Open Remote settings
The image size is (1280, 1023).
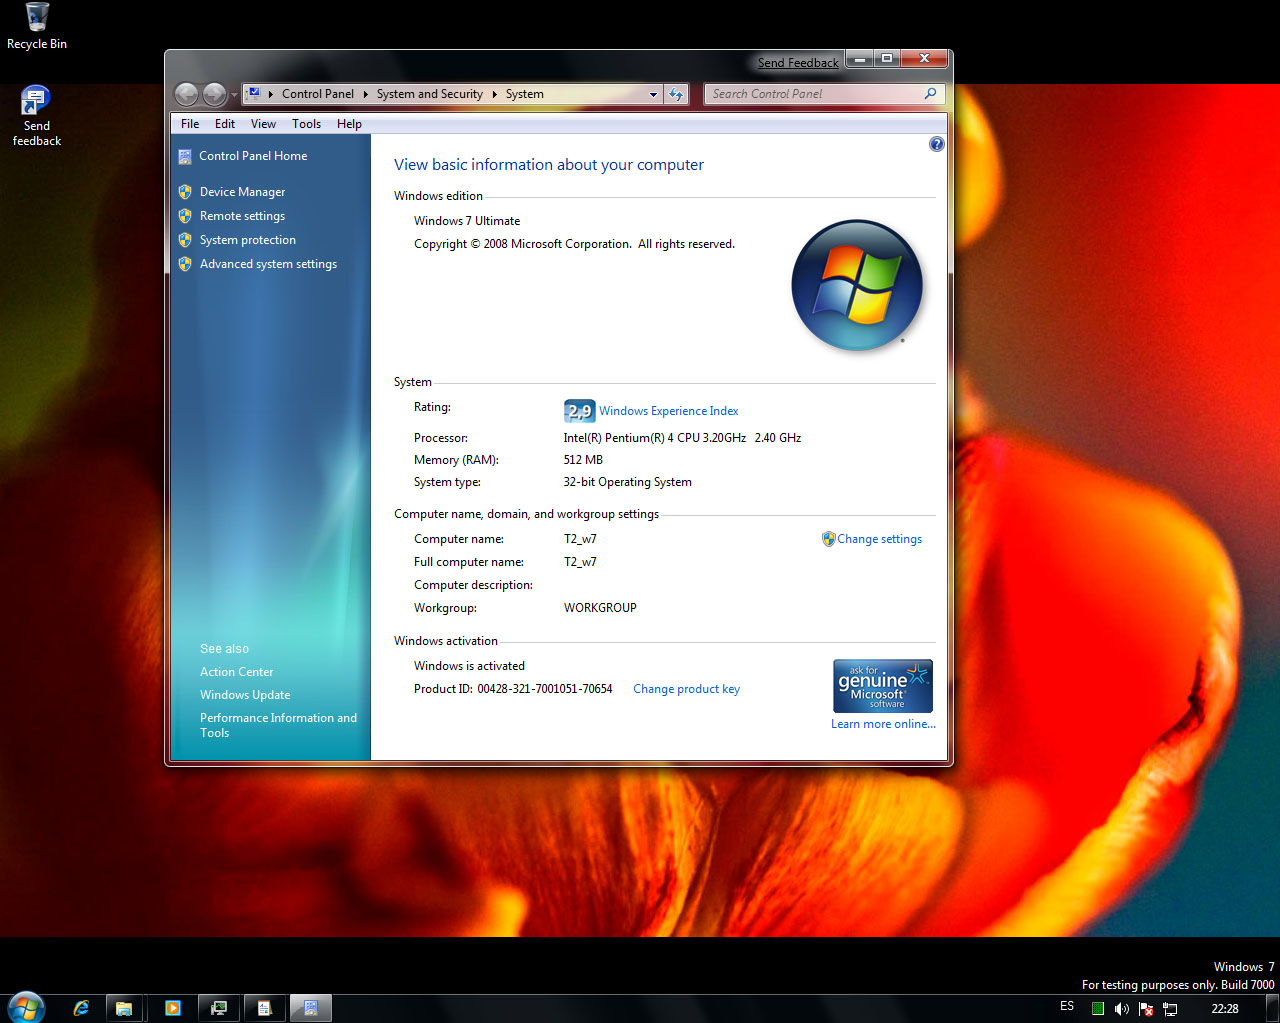pos(242,216)
